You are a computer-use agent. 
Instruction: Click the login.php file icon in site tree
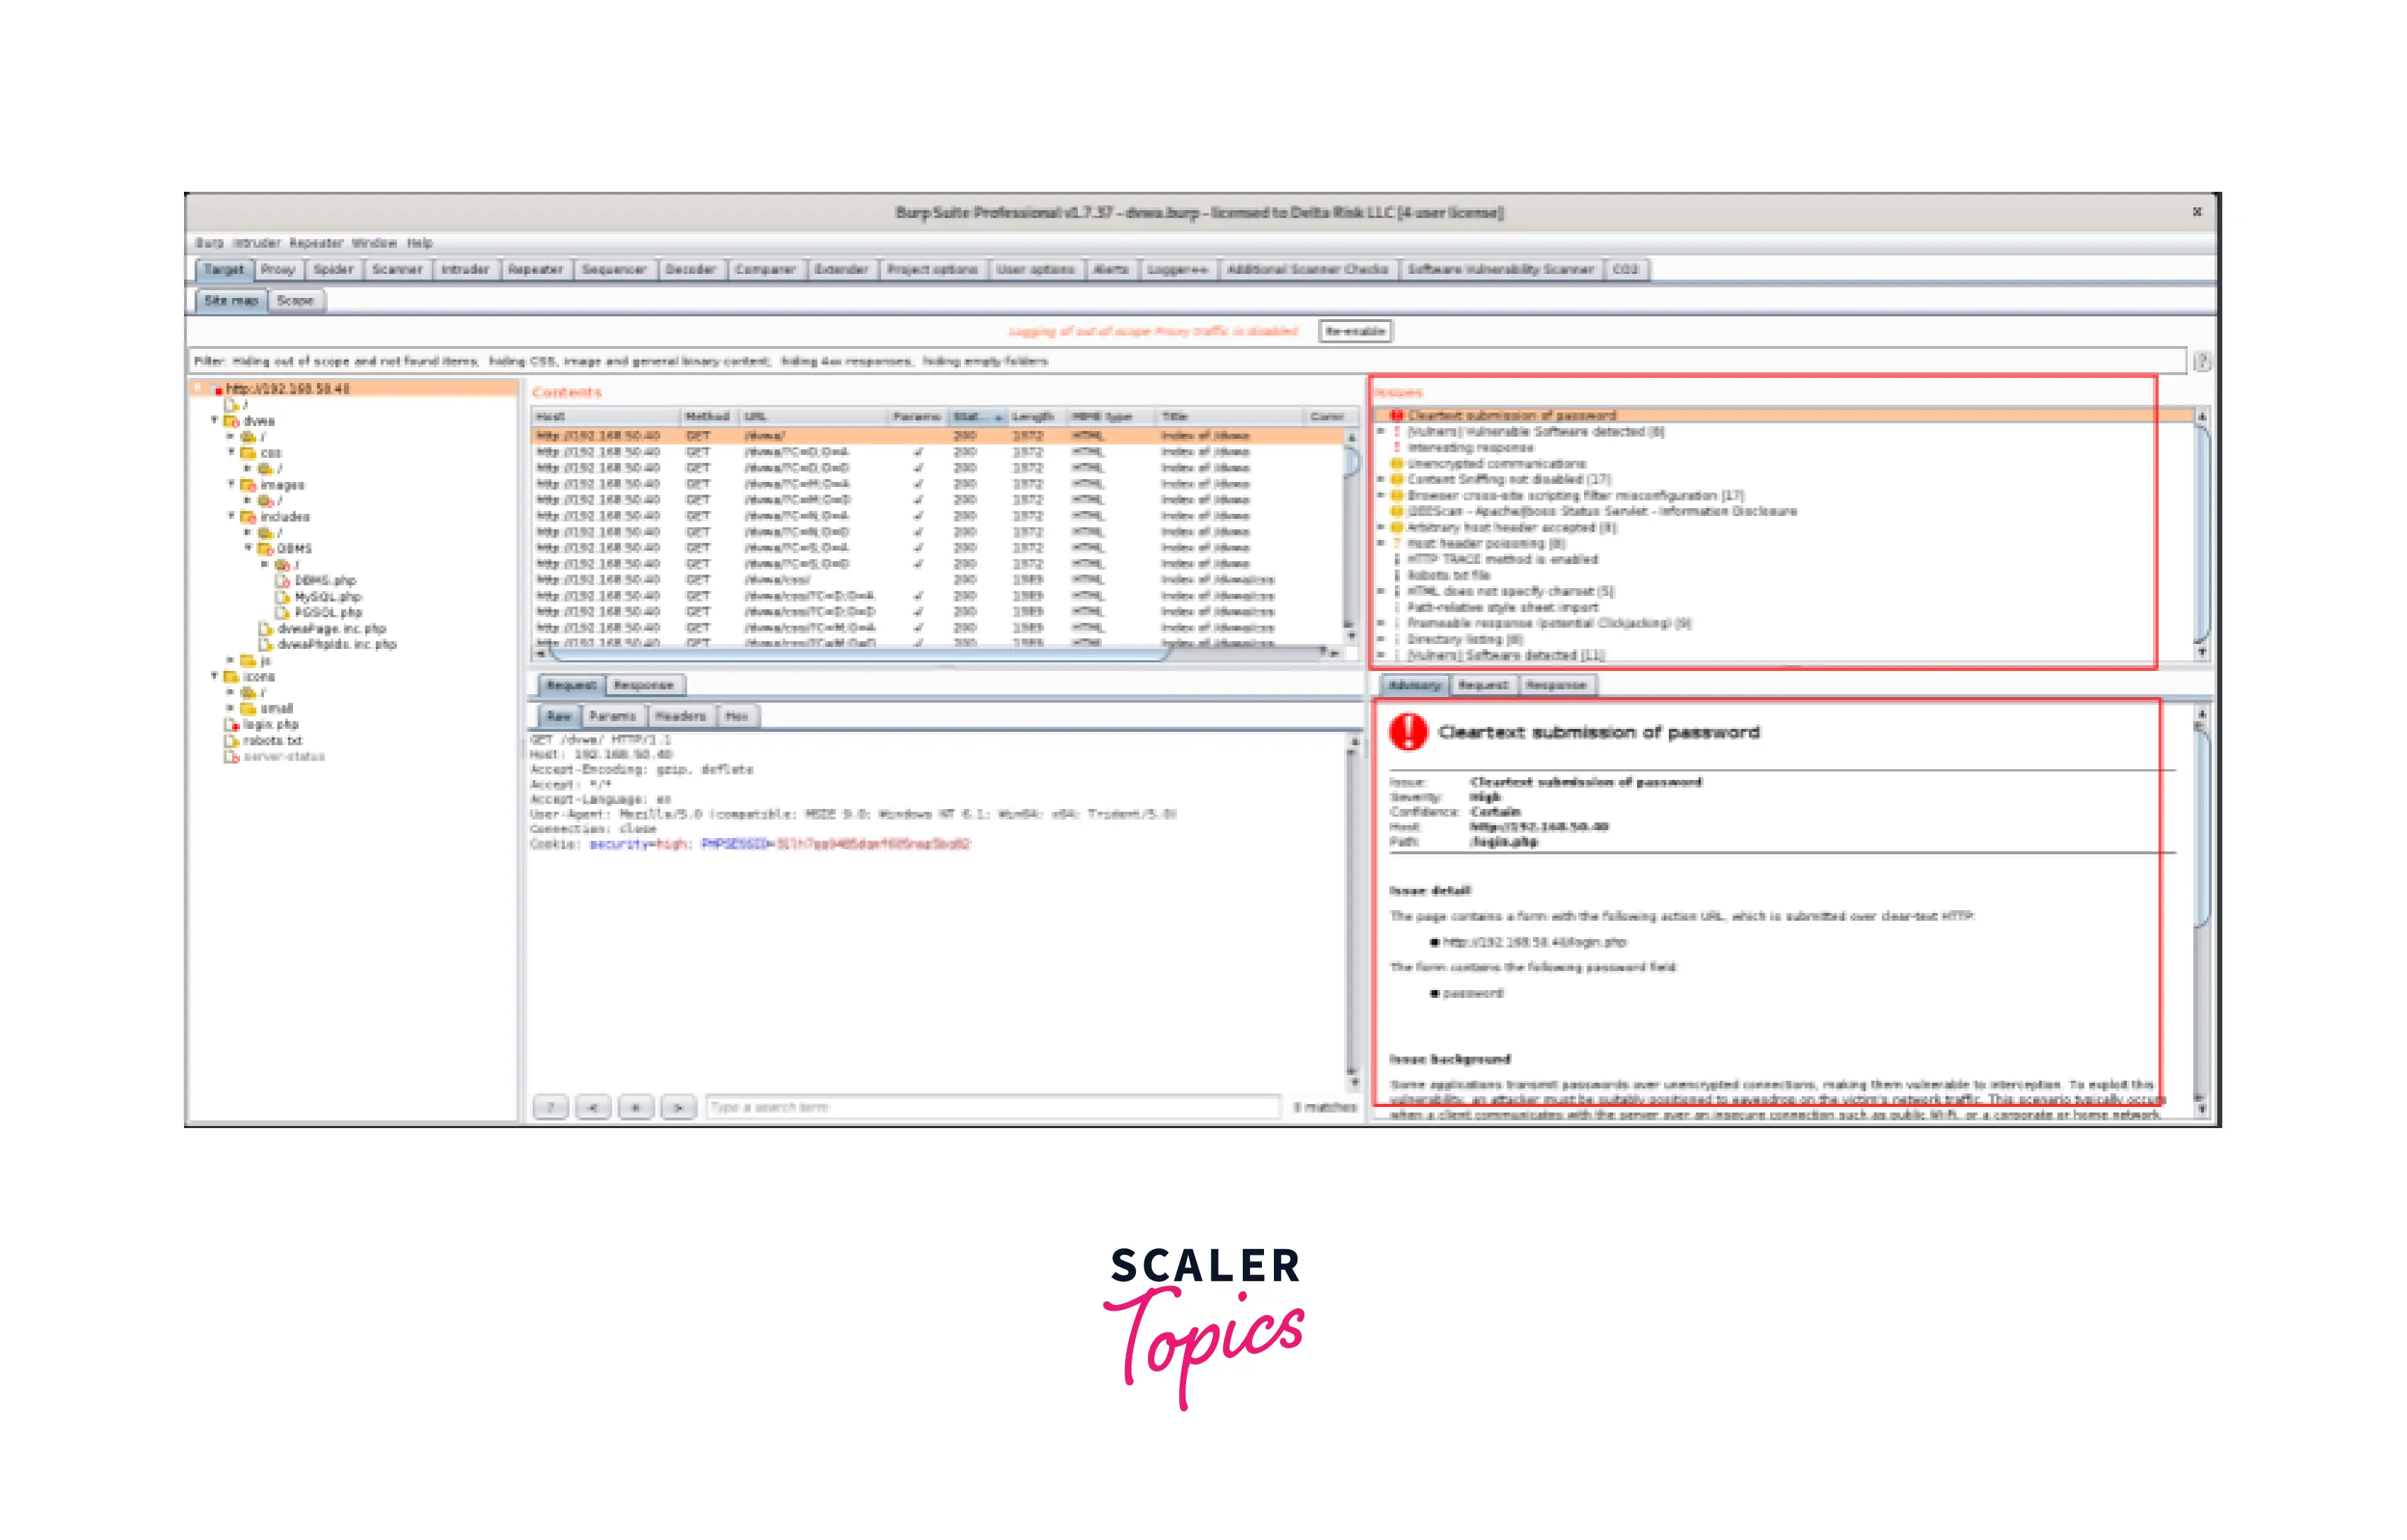tap(231, 724)
